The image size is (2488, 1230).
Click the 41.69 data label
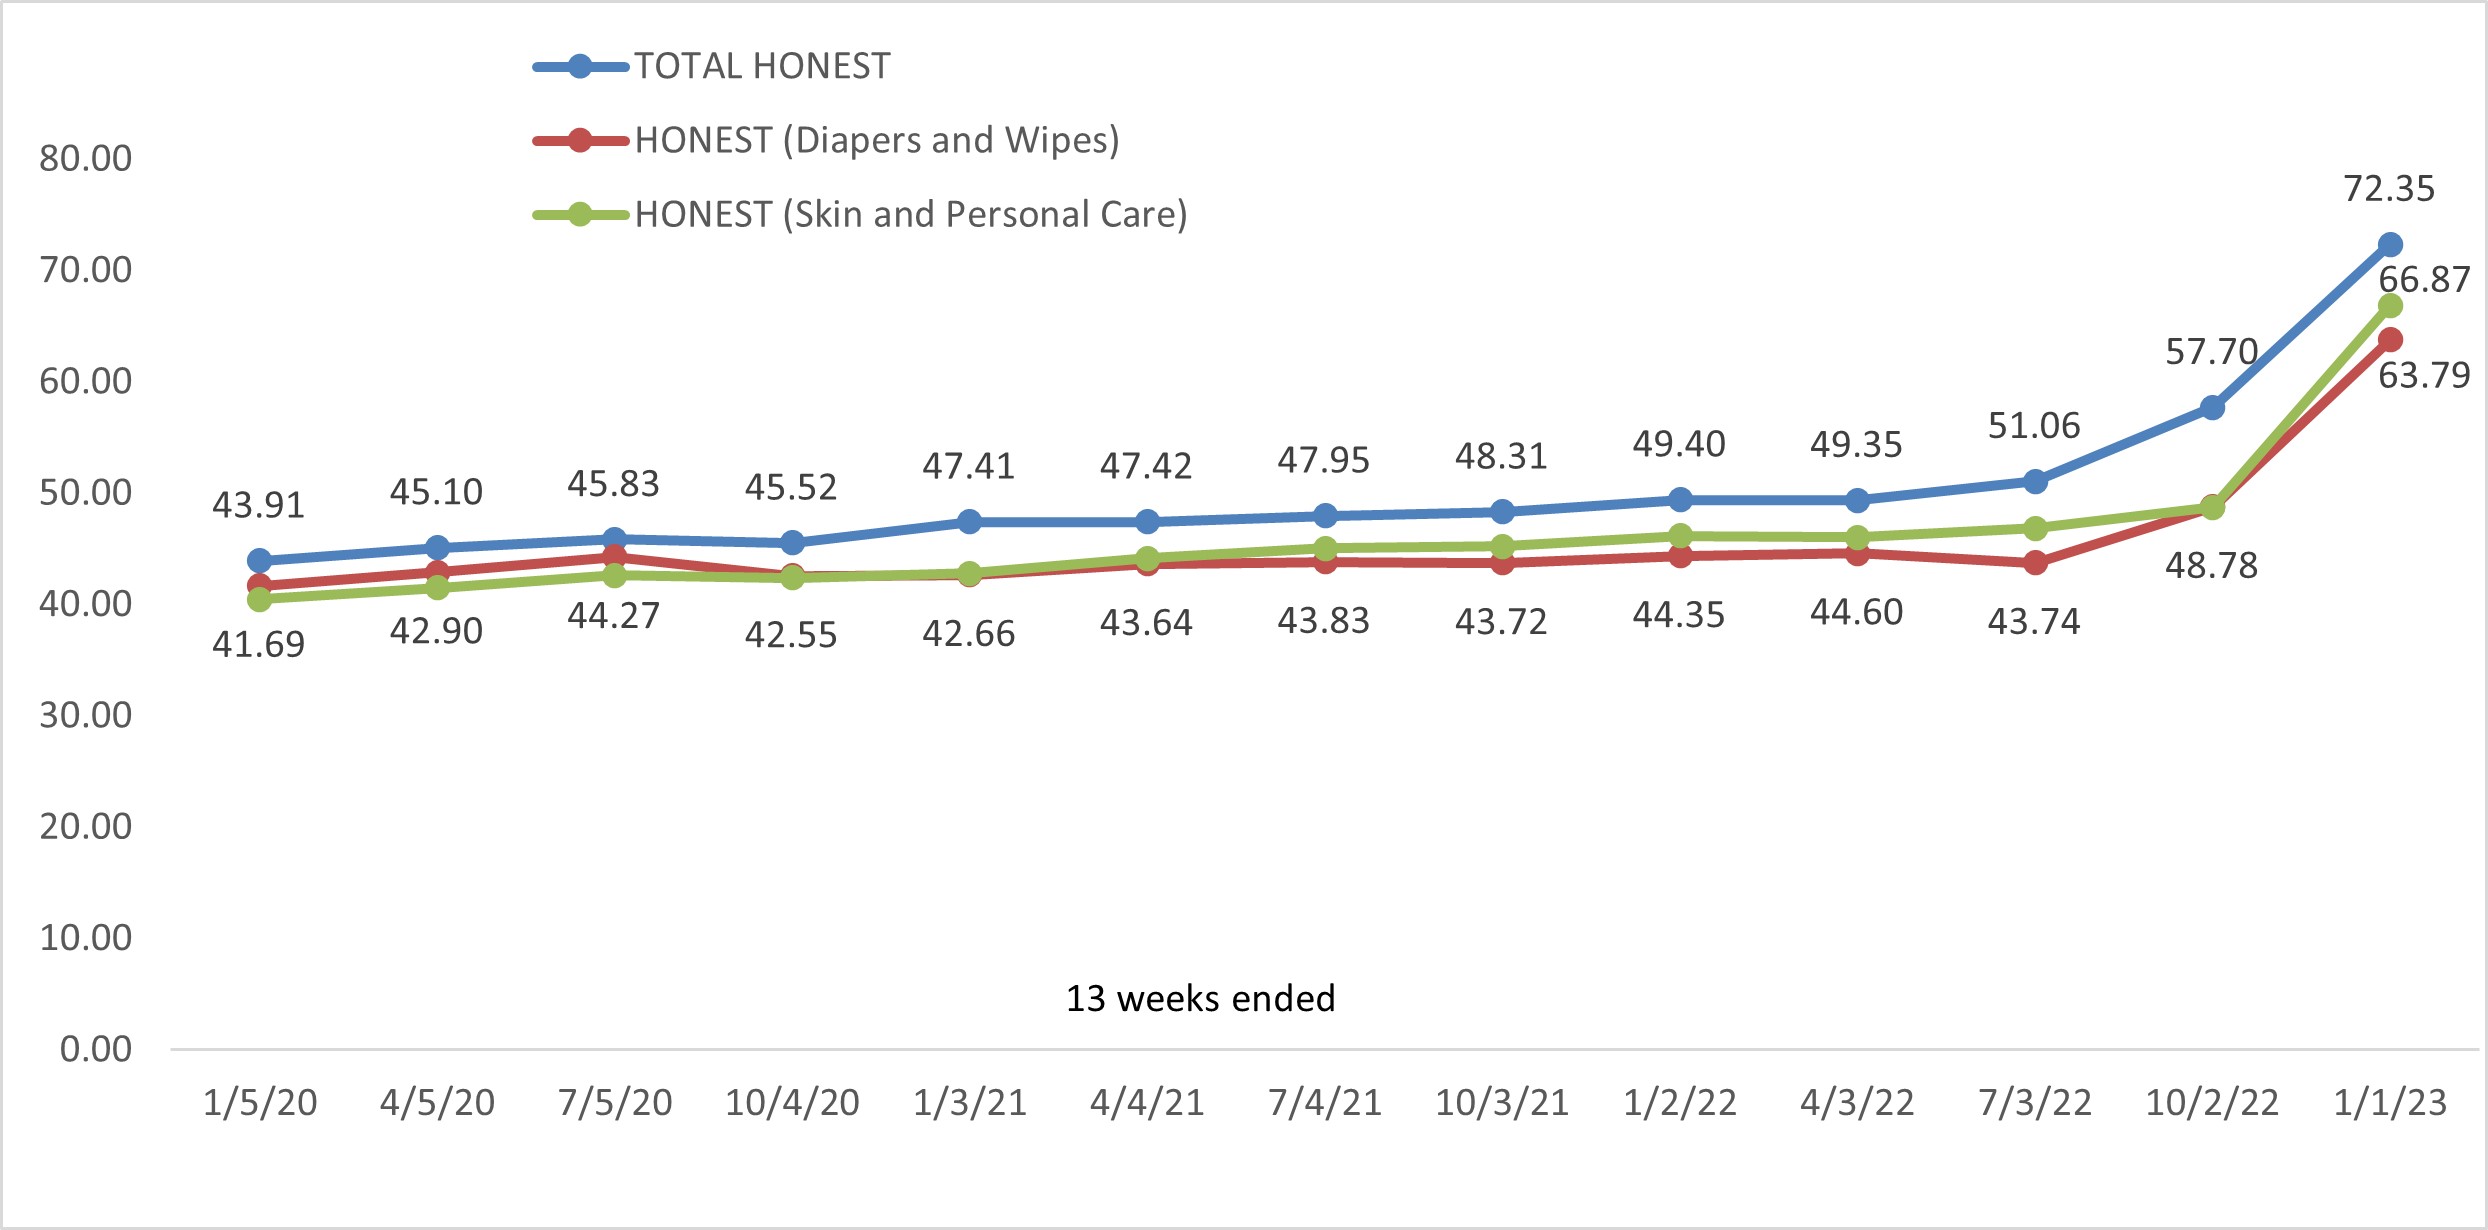258,645
